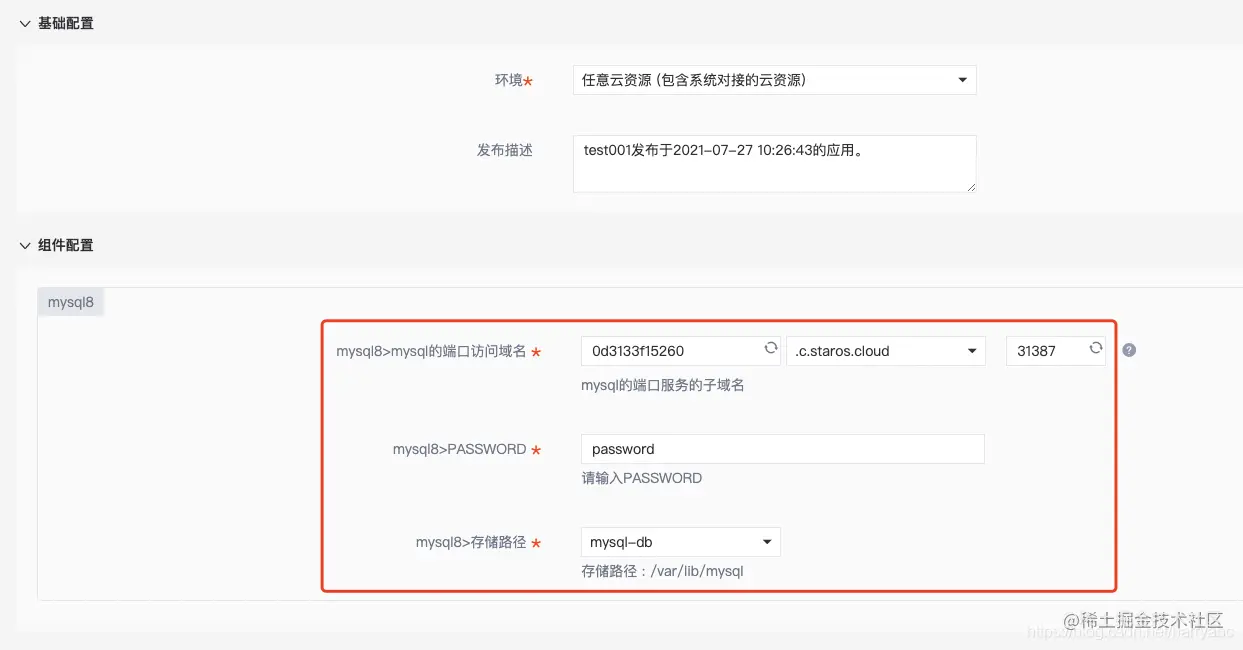Click the down-caret in the environment selector

tap(962, 80)
